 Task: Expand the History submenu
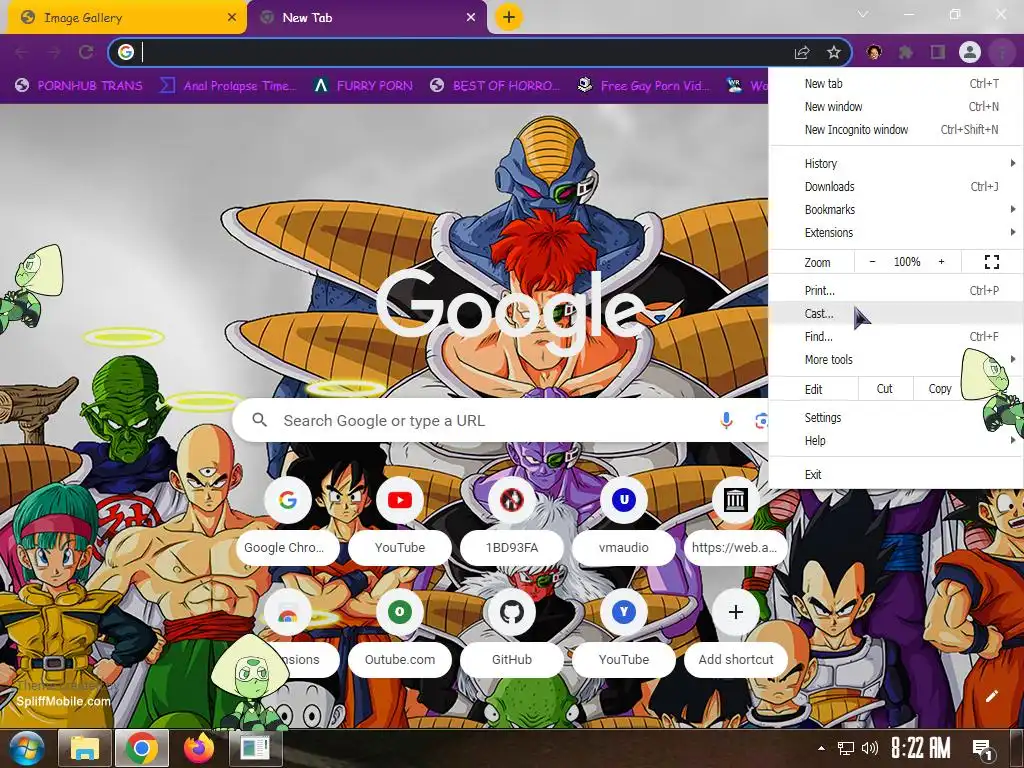click(895, 163)
